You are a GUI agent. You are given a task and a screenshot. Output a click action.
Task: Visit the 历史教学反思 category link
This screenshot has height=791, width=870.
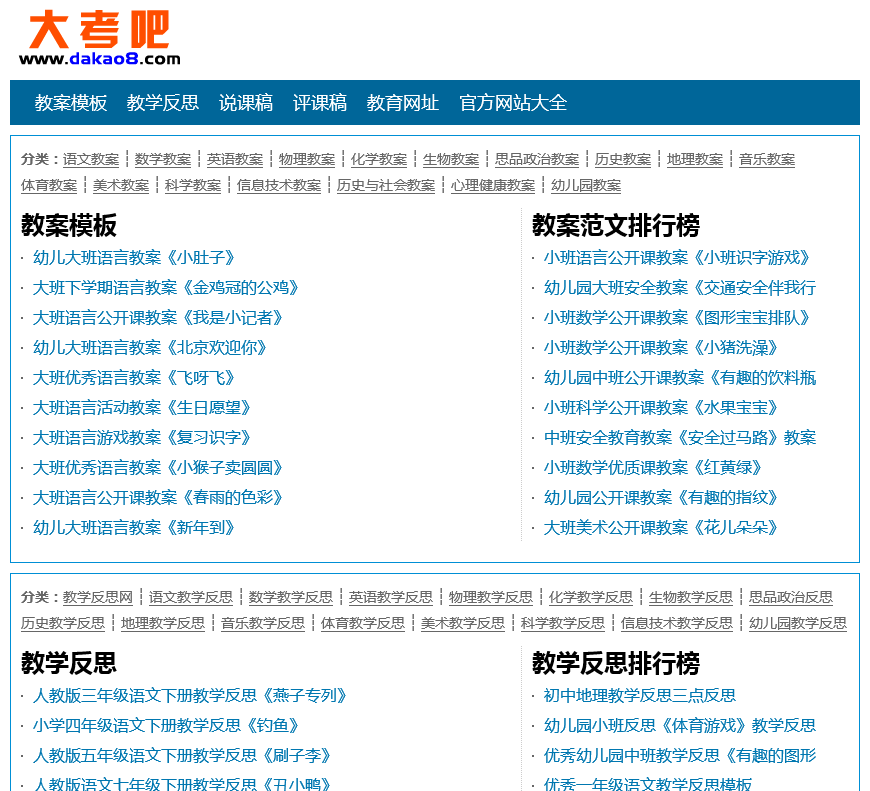pyautogui.click(x=63, y=623)
